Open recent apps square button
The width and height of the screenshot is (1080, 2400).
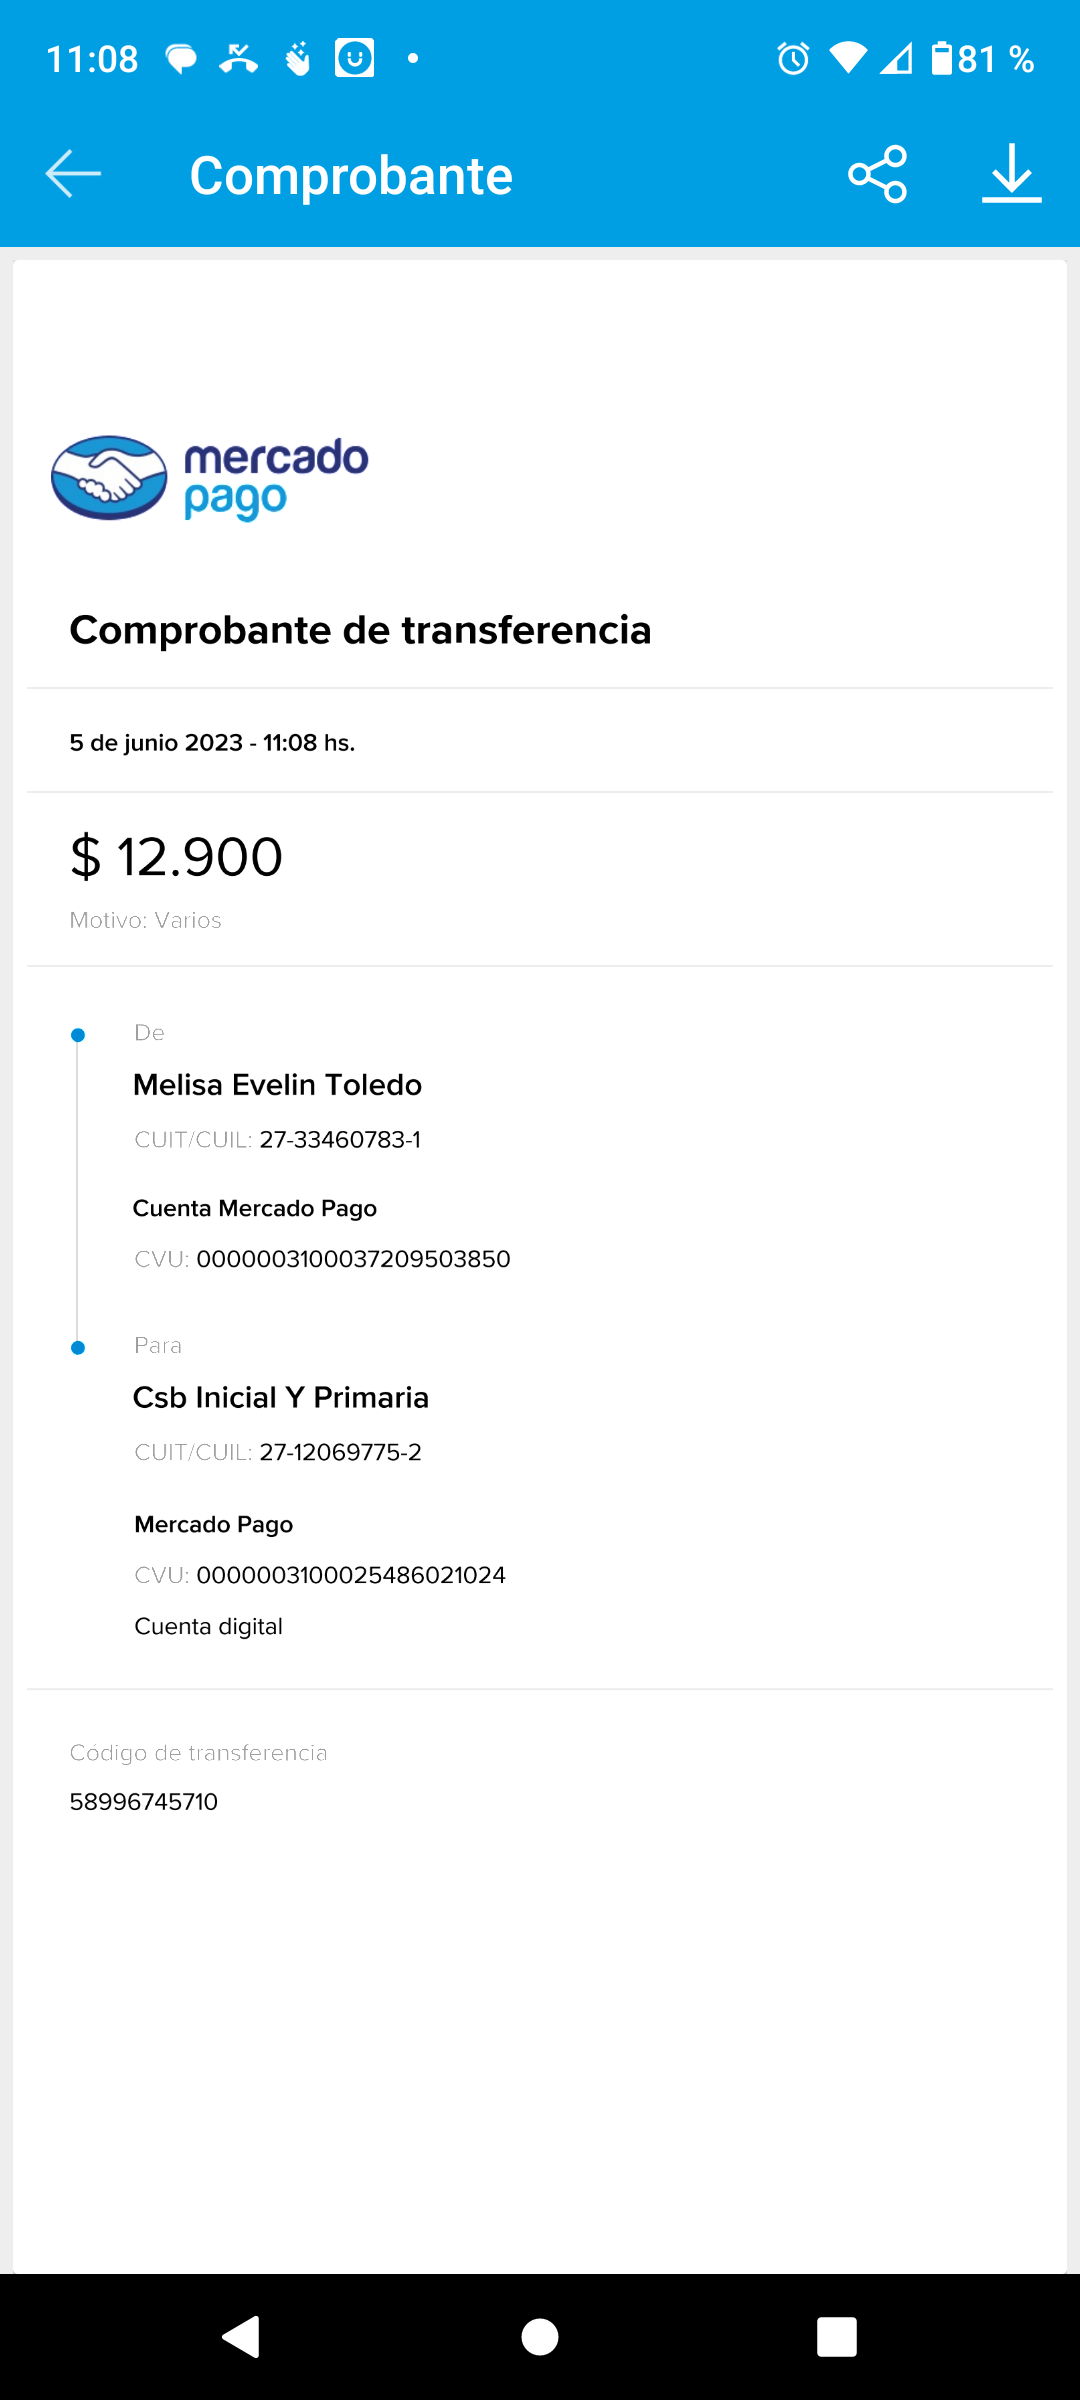click(836, 2337)
